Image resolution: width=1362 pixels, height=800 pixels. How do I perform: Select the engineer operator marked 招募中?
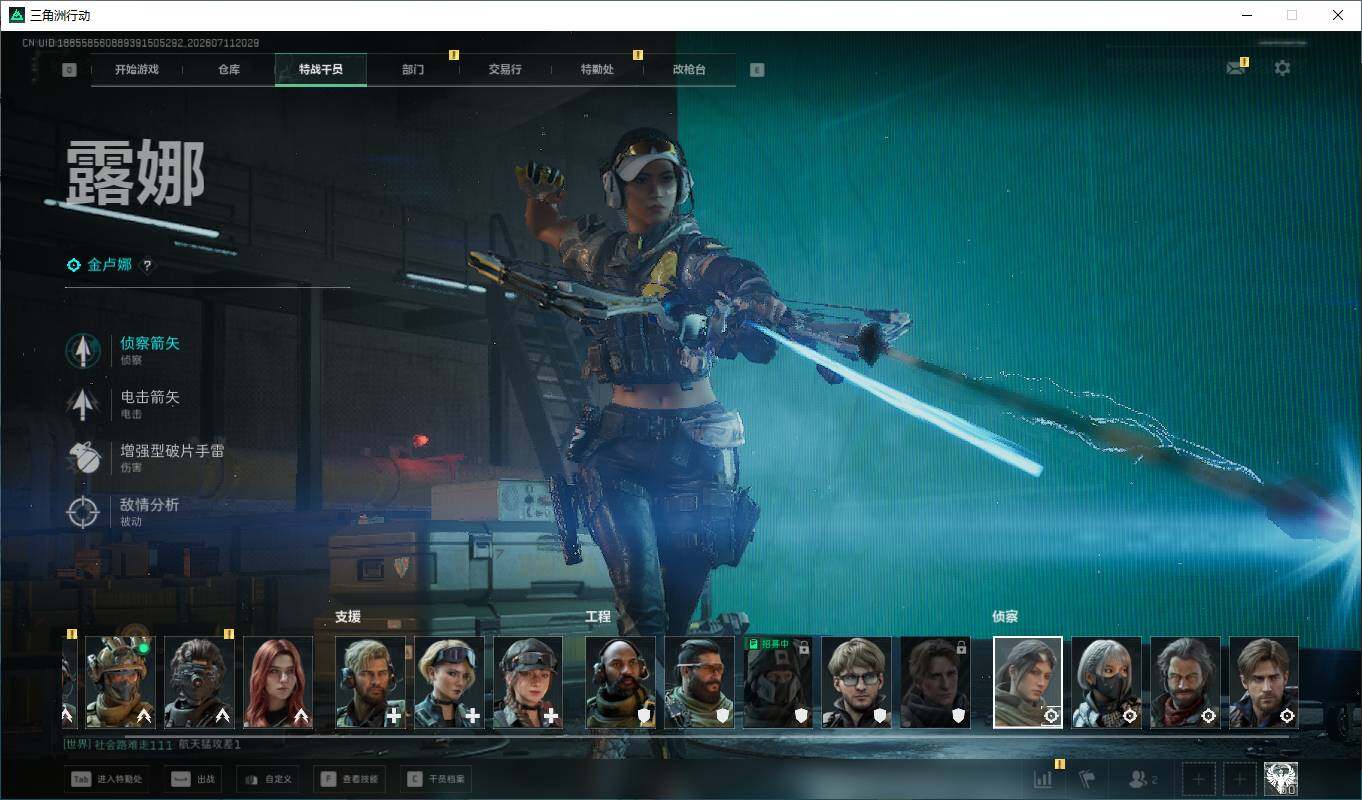[778, 682]
